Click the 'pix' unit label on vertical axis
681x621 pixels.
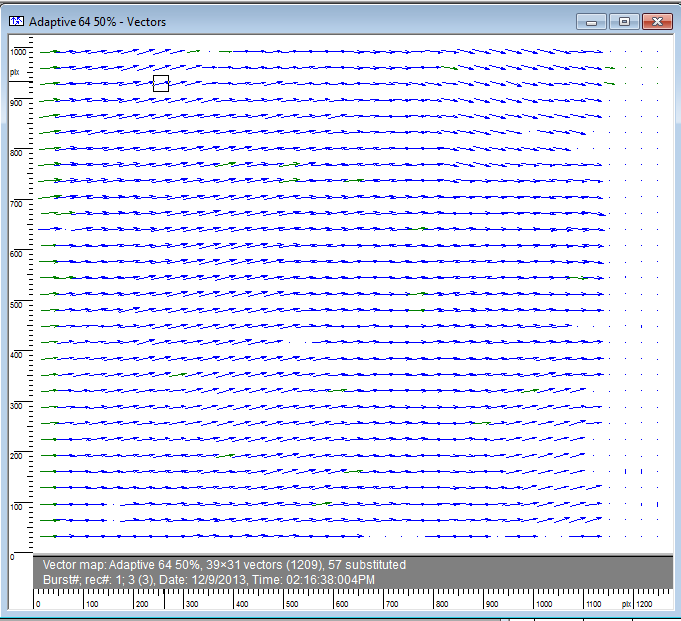click(x=14, y=72)
